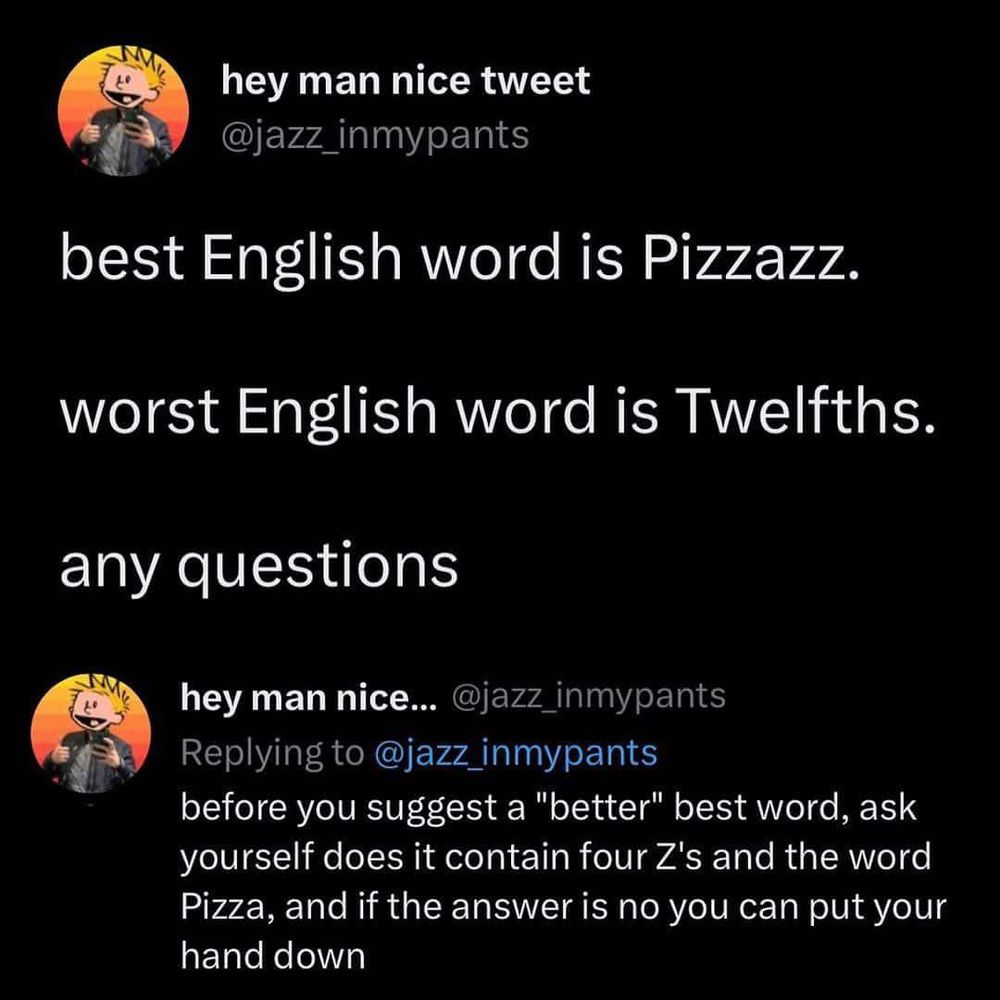Viewport: 1000px width, 1000px height.
Task: Open the main tweet author's profile picture
Action: point(123,111)
